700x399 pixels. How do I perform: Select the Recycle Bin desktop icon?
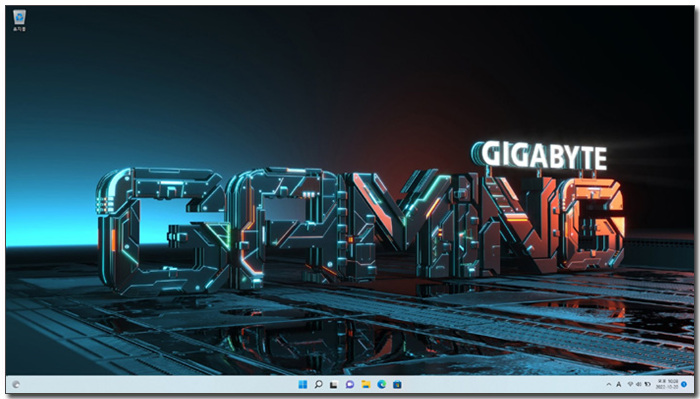click(19, 21)
